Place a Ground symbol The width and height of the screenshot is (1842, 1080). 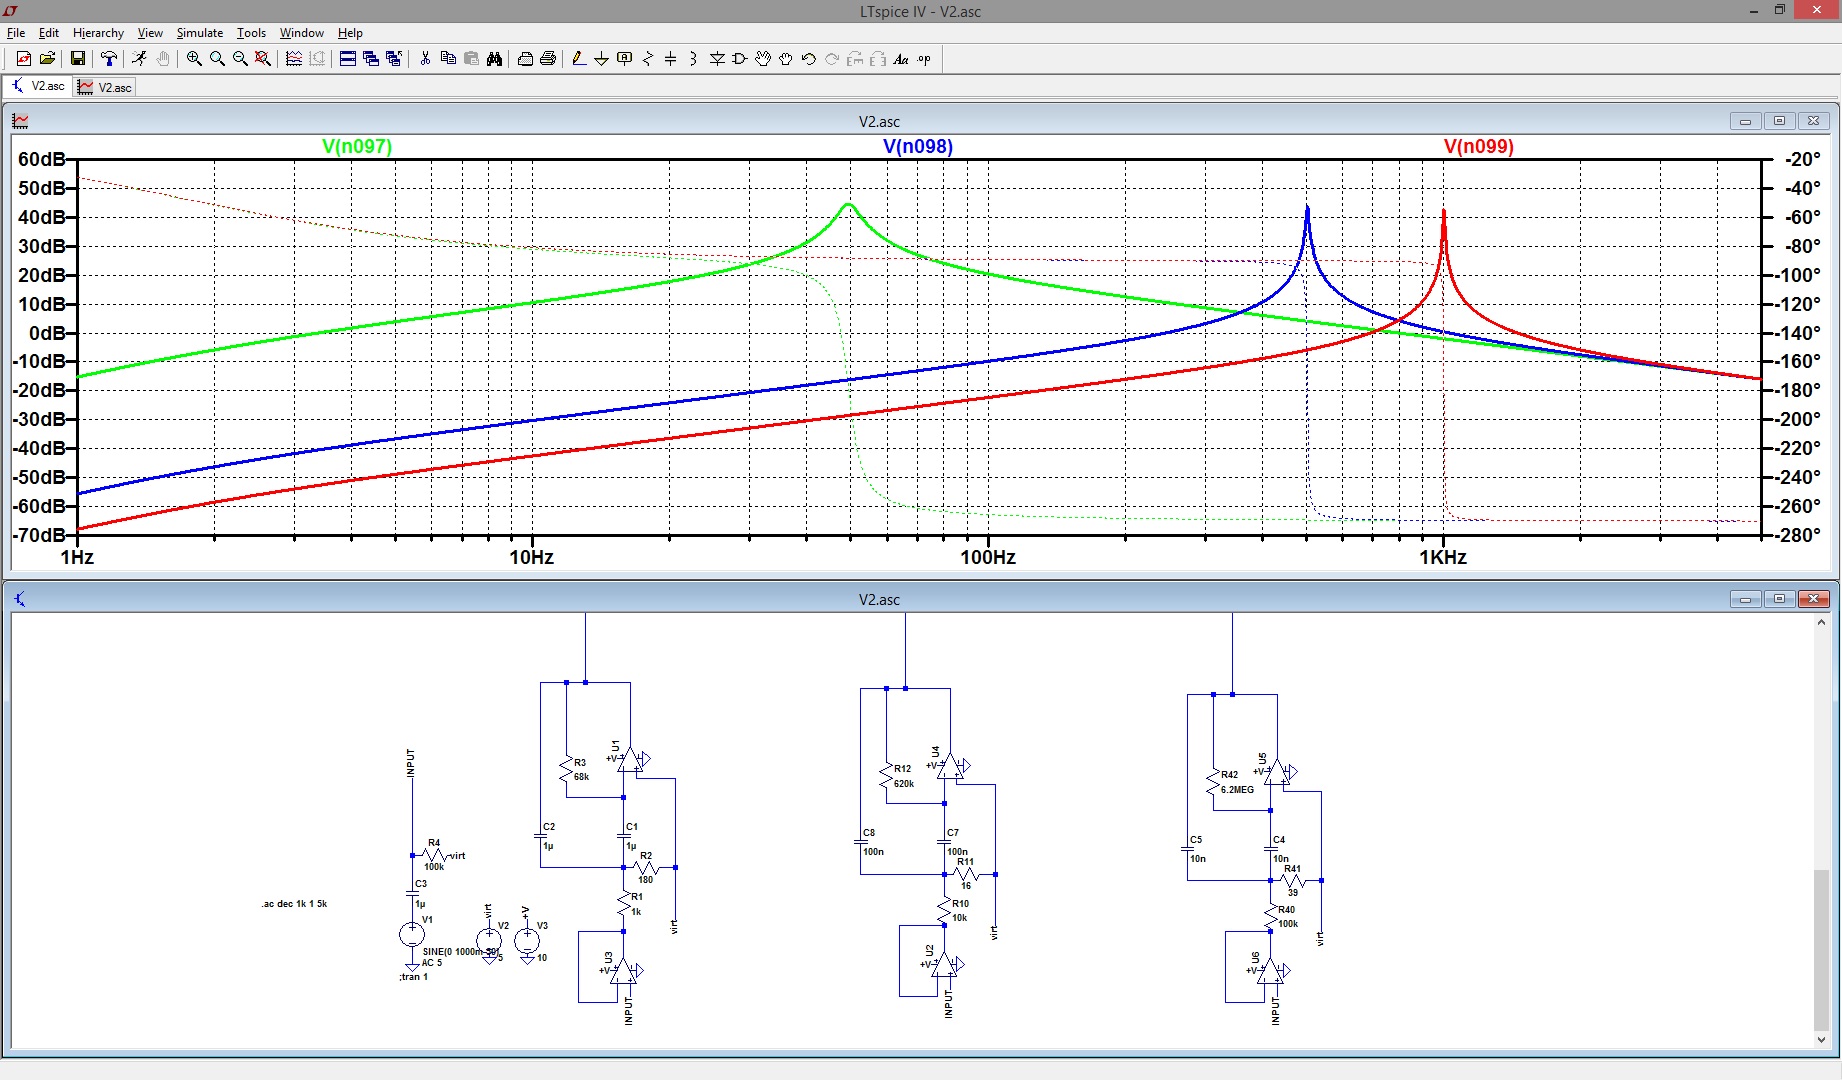tap(602, 59)
